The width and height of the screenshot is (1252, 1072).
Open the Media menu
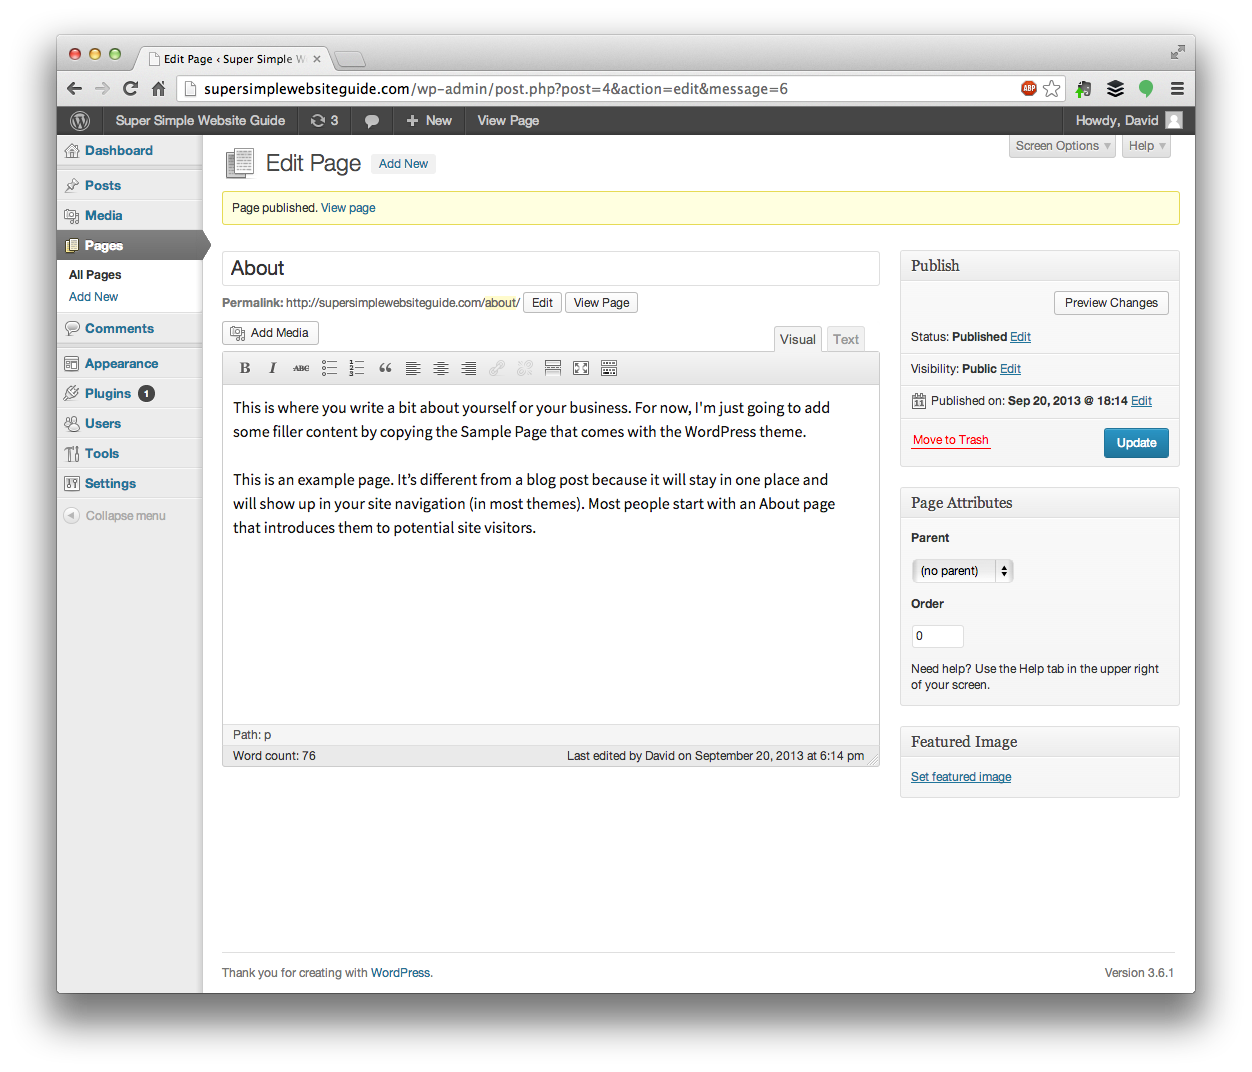(129, 216)
